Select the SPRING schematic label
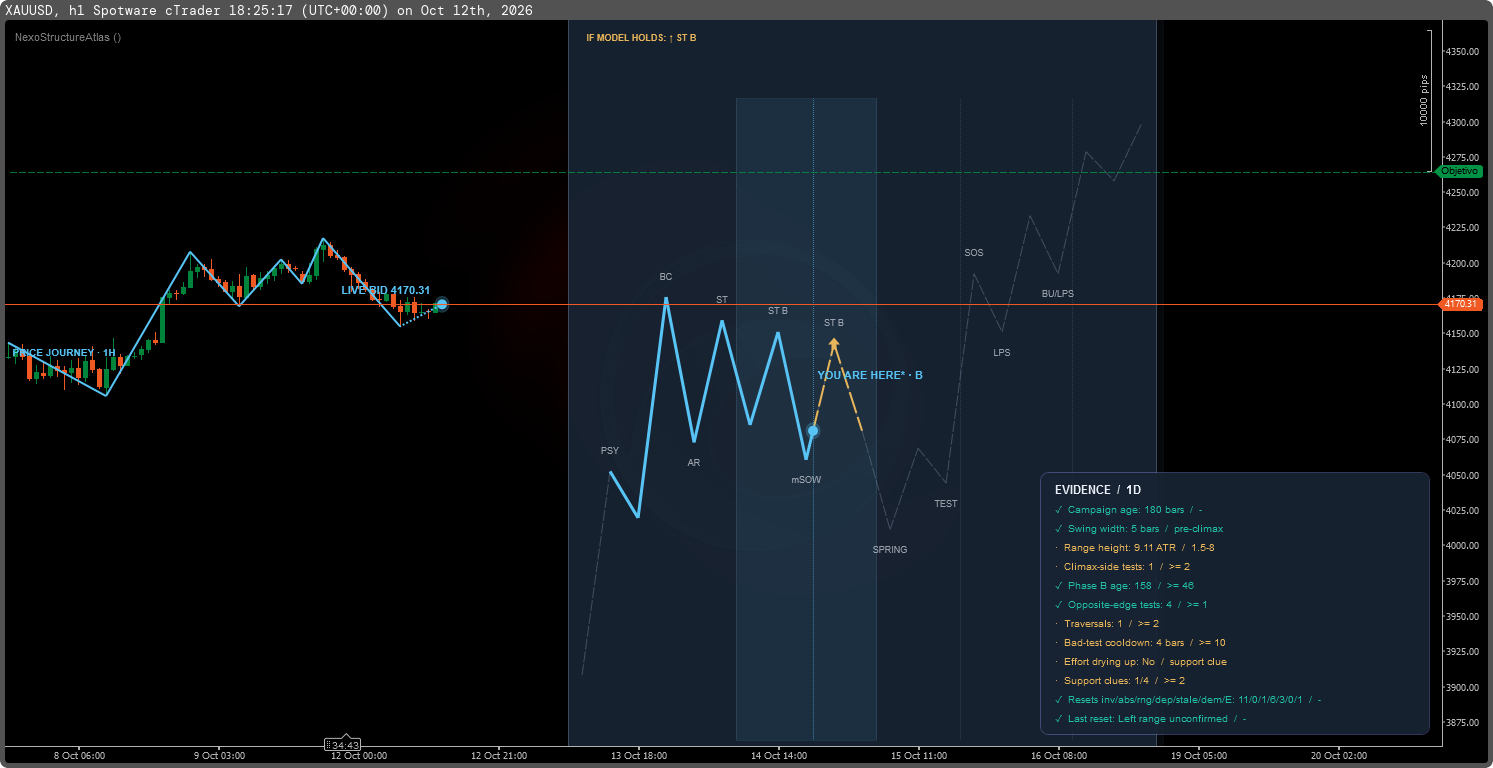1493x768 pixels. coord(890,549)
